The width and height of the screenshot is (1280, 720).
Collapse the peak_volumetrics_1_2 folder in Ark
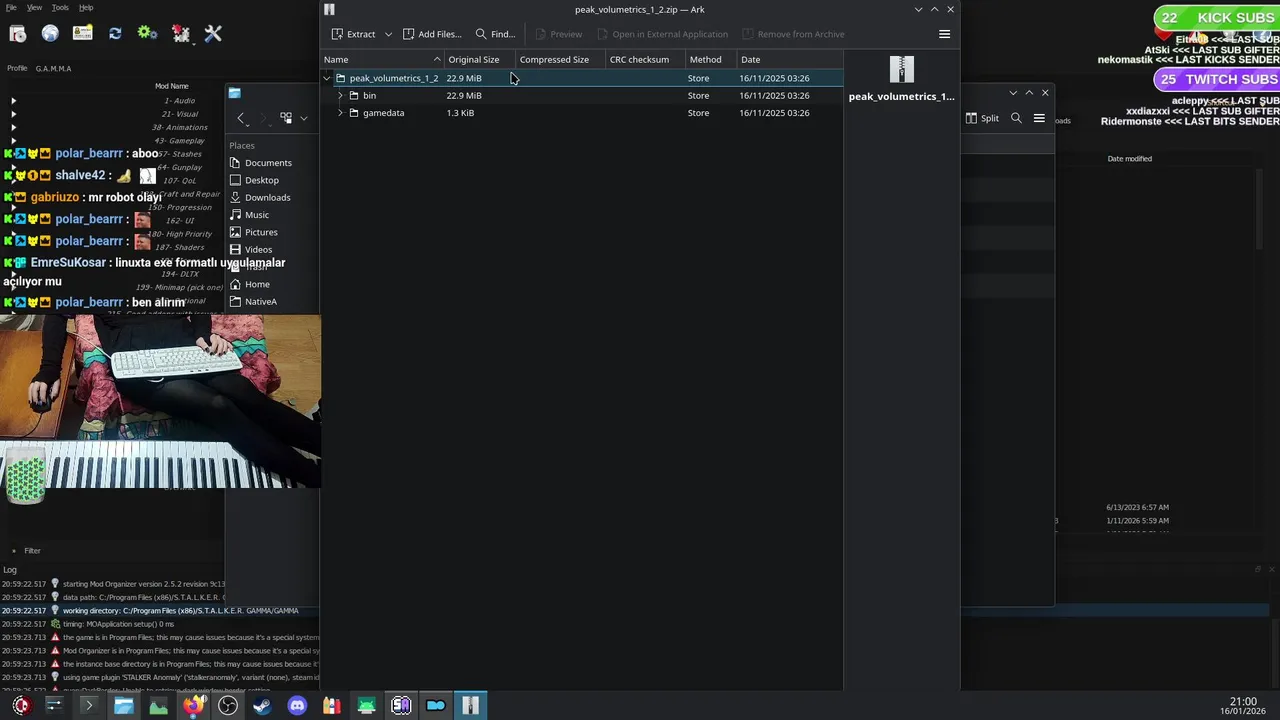327,78
